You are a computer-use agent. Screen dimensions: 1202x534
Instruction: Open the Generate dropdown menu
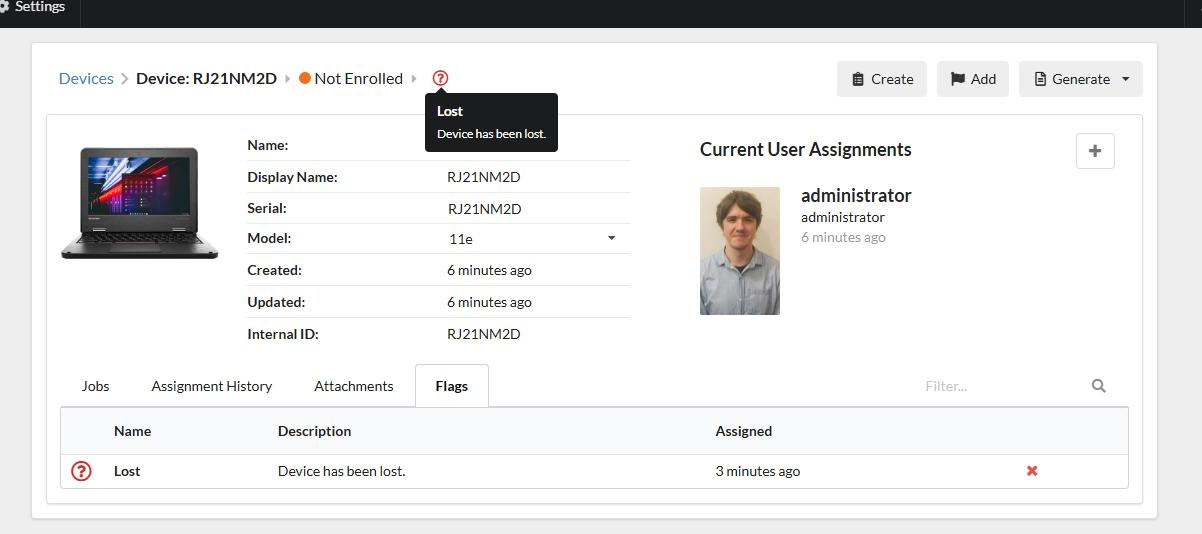click(x=1080, y=79)
